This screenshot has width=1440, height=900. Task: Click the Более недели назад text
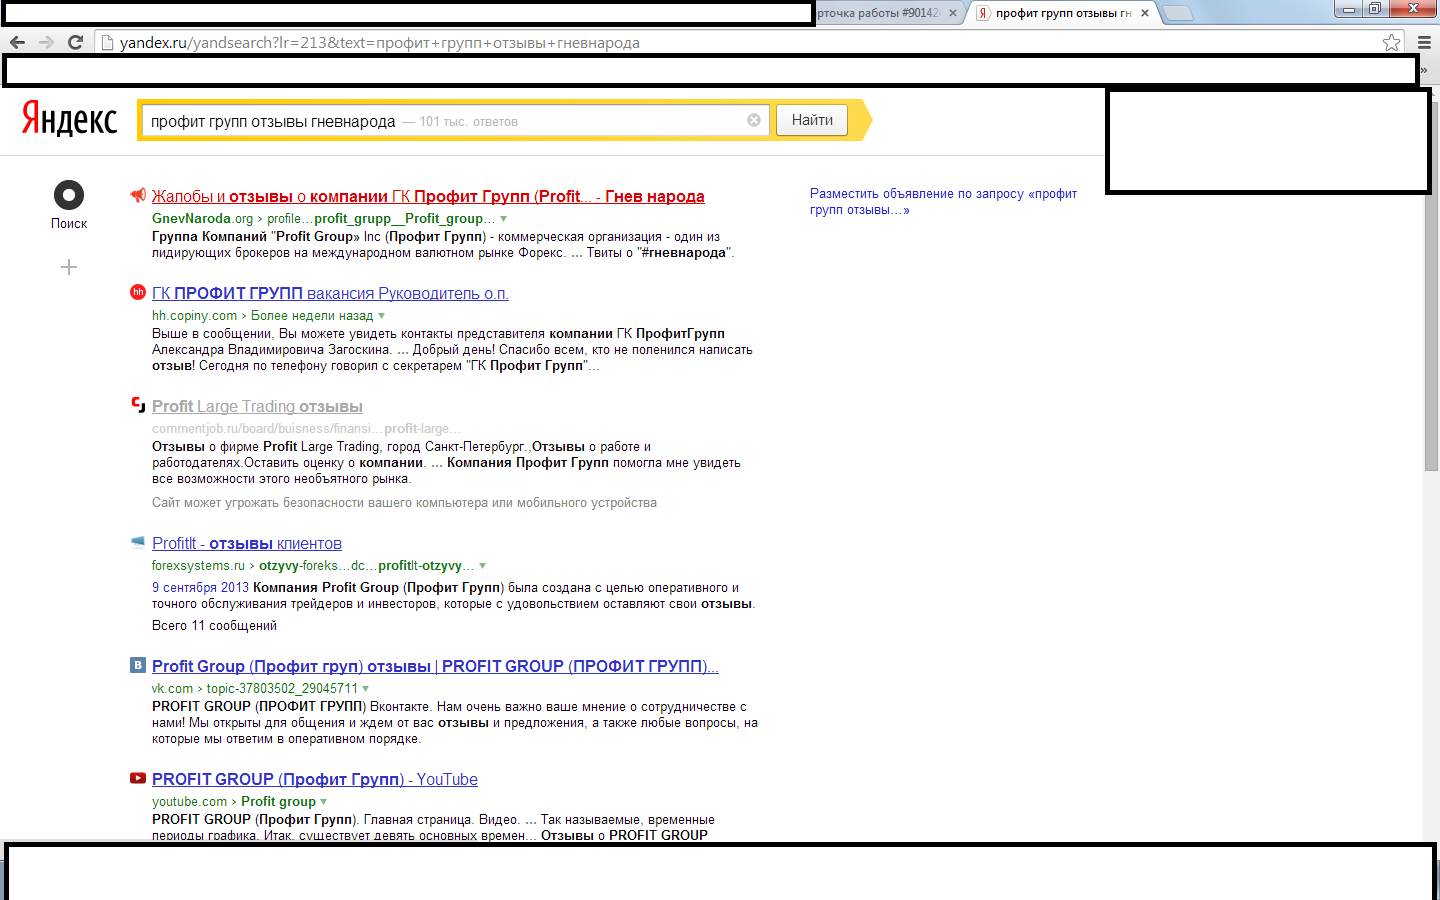click(312, 315)
